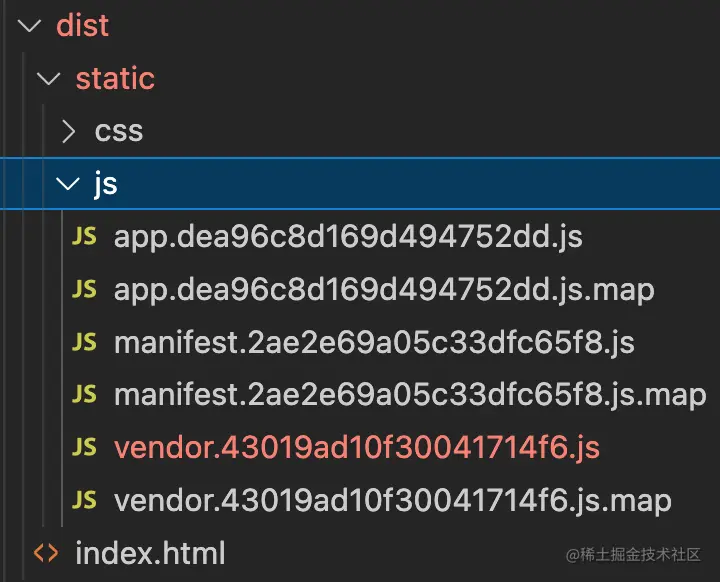Collapse the static folder chevron
The height and width of the screenshot is (582, 720).
[x=49, y=79]
